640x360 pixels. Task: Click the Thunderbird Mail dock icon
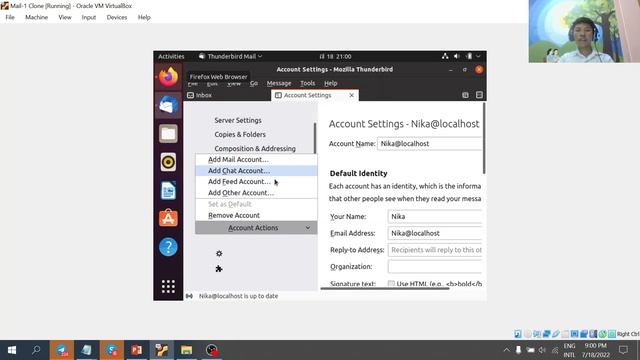coord(168,105)
